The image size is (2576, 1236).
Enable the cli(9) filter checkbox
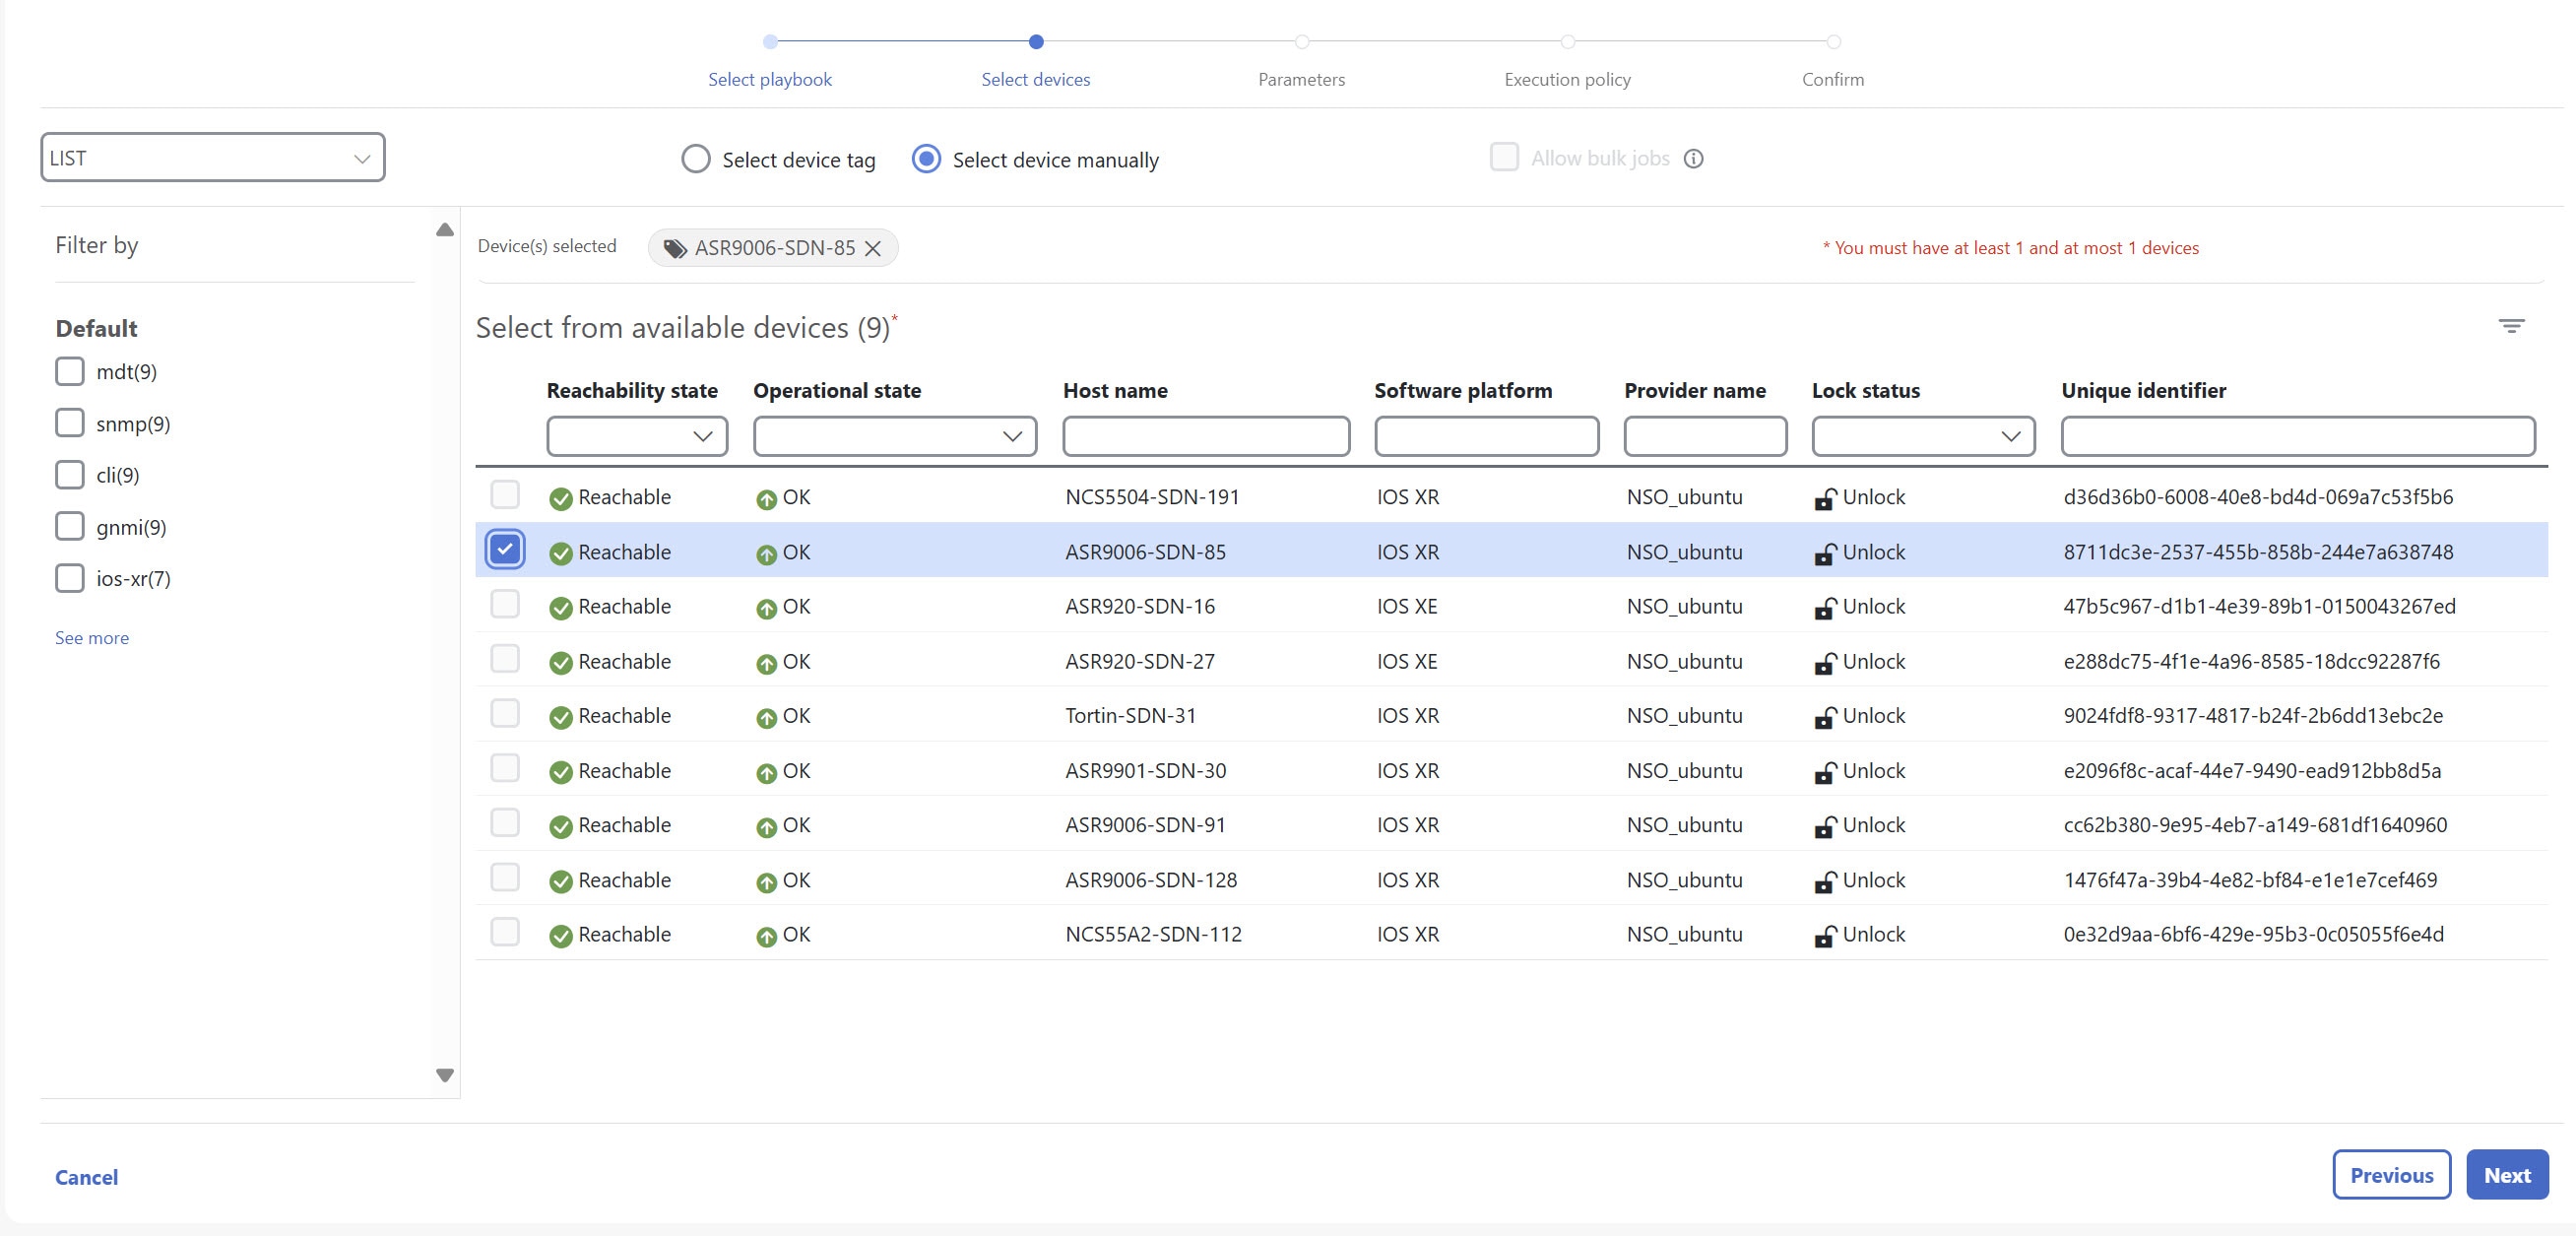click(70, 474)
